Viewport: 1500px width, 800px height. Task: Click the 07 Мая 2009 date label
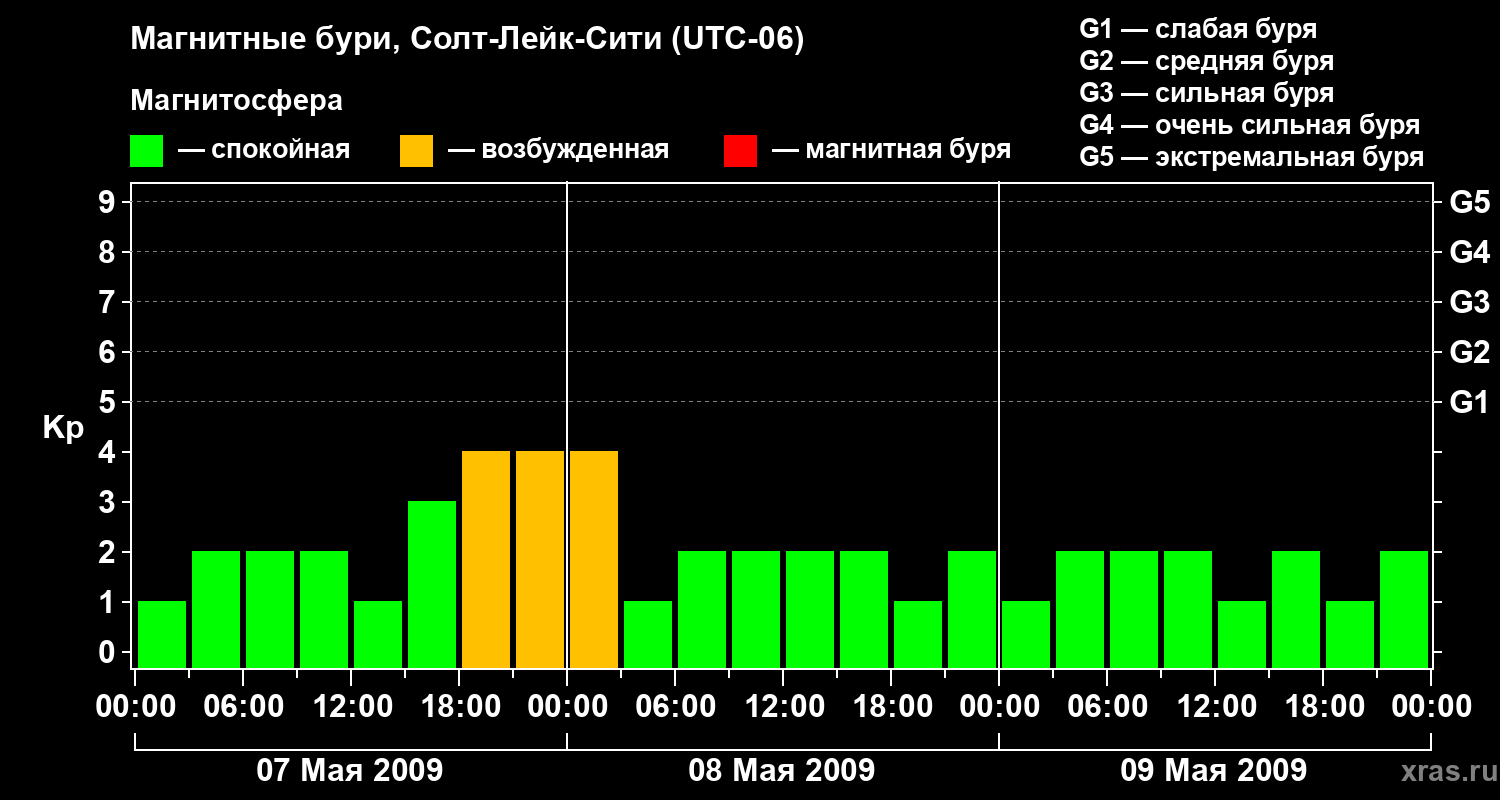[x=350, y=770]
